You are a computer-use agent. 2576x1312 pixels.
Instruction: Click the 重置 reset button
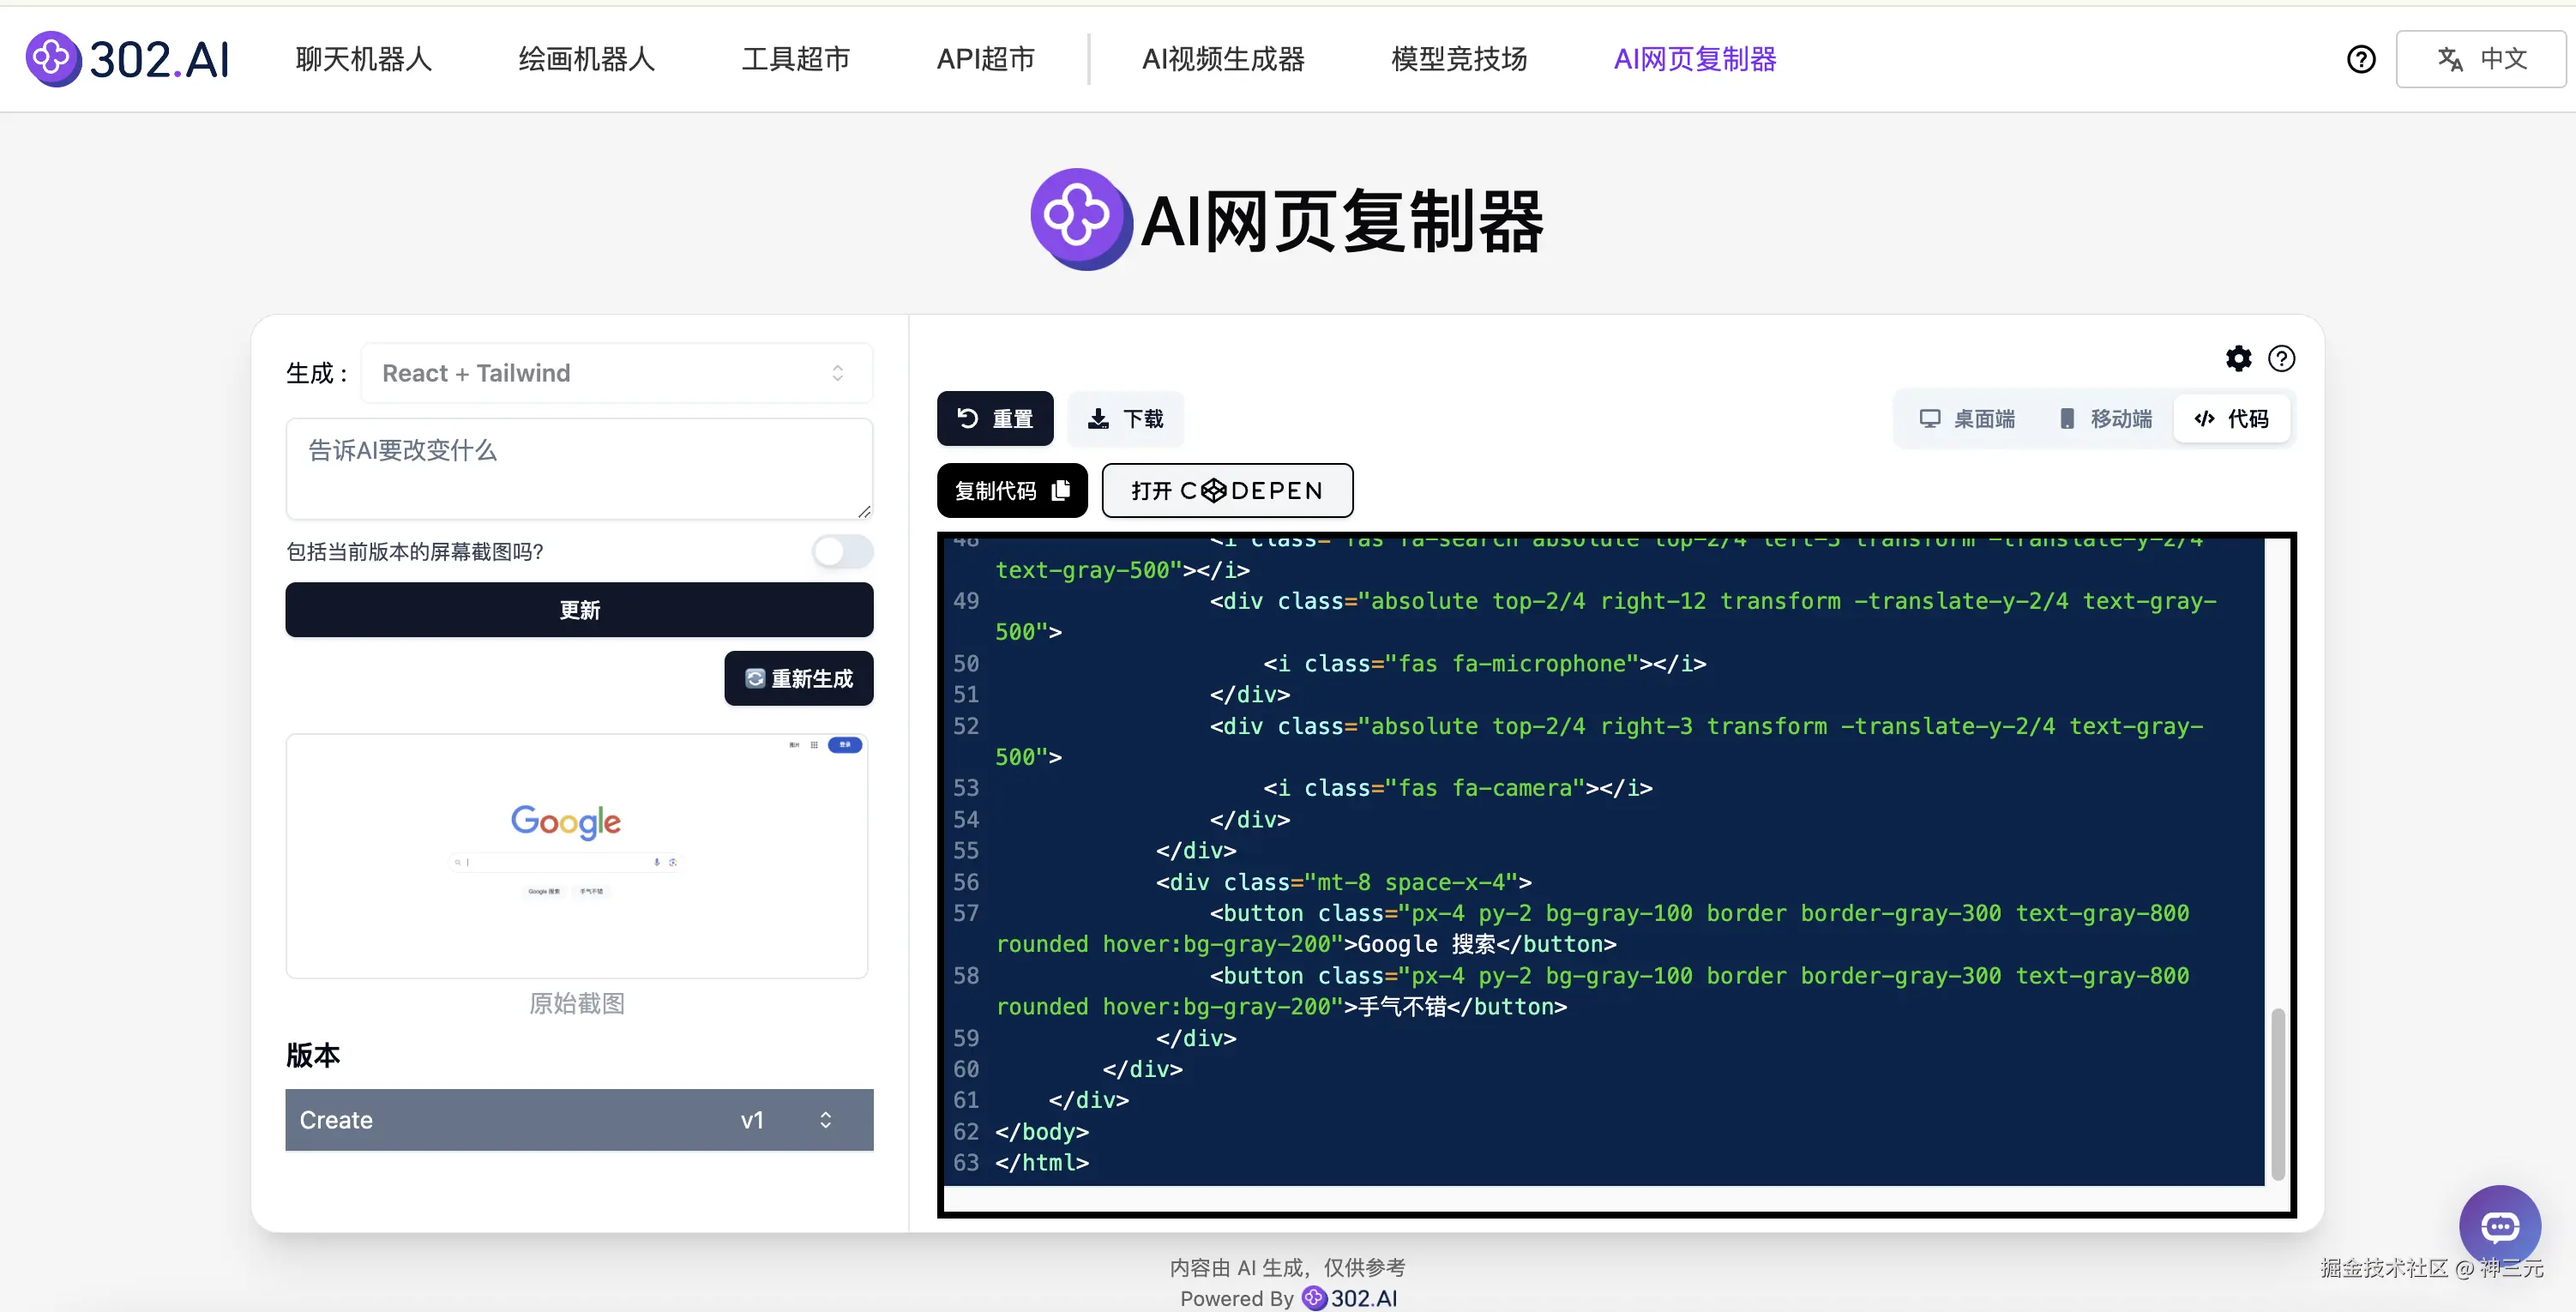pos(994,418)
